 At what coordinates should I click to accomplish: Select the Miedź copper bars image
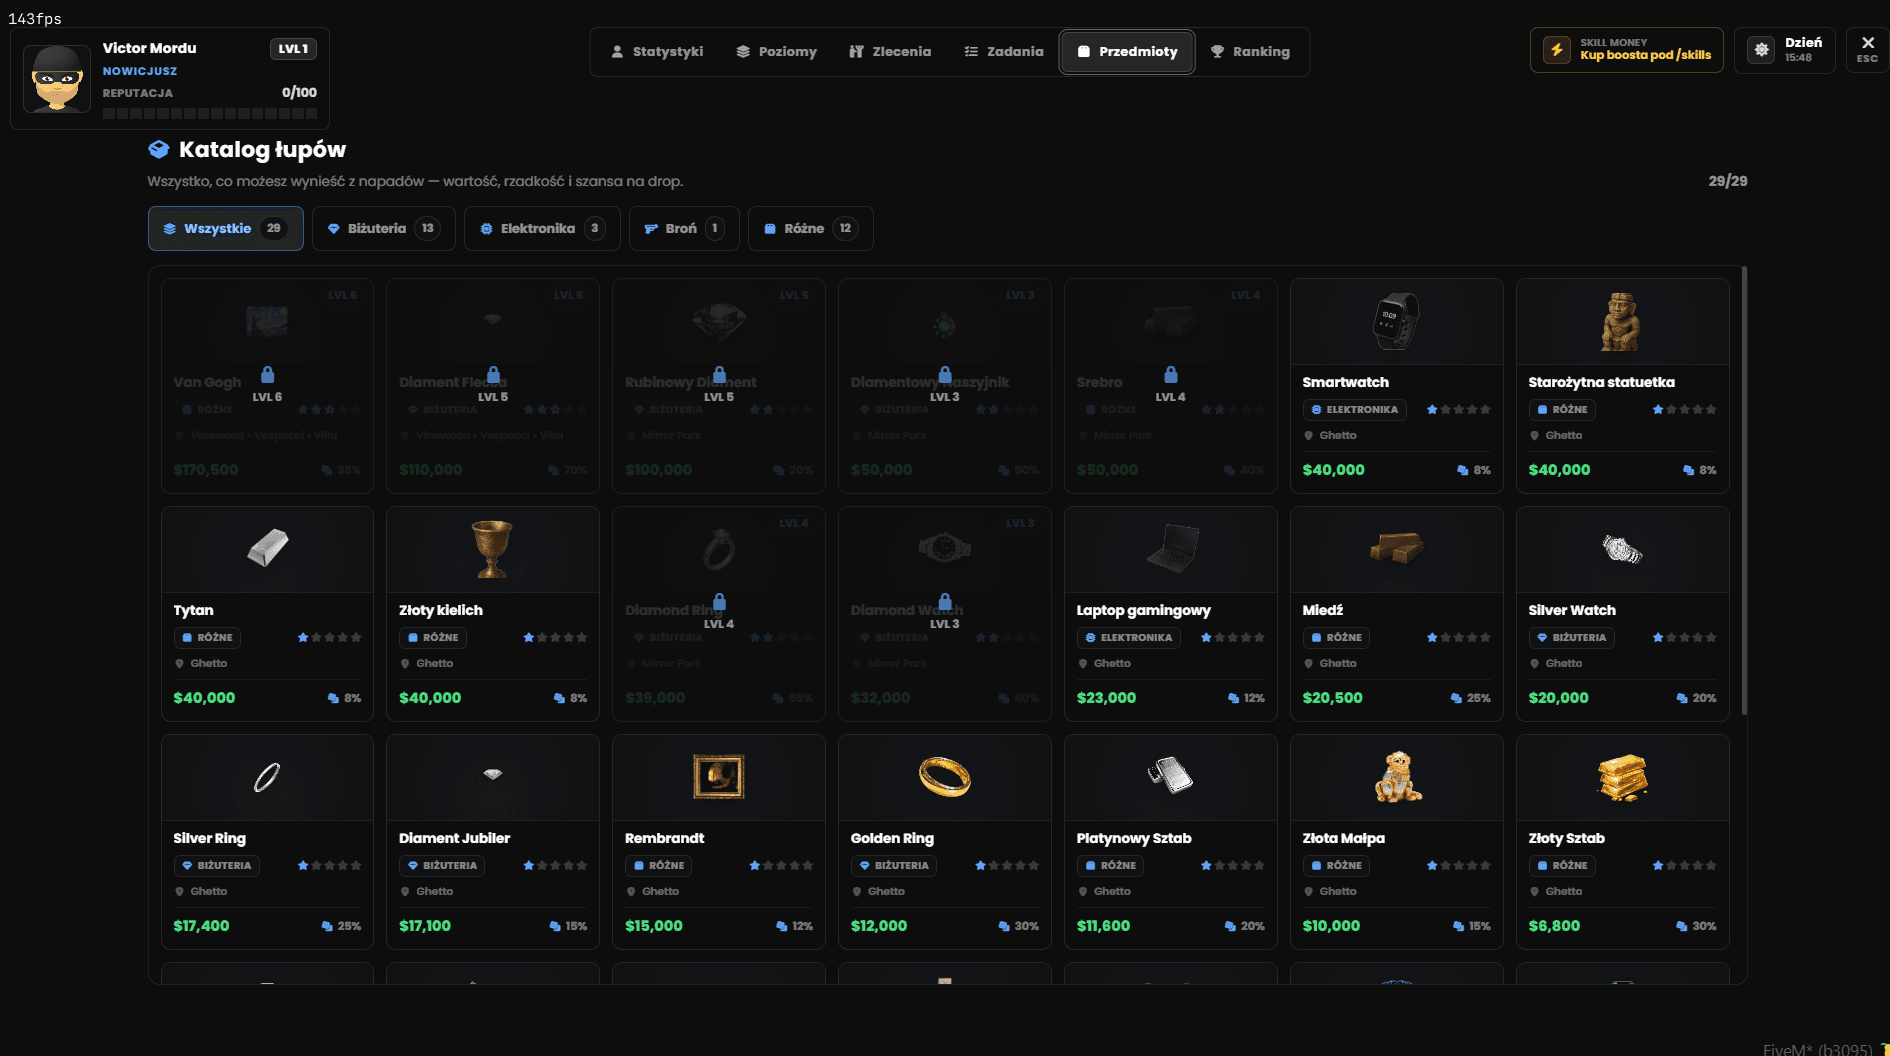1396,548
